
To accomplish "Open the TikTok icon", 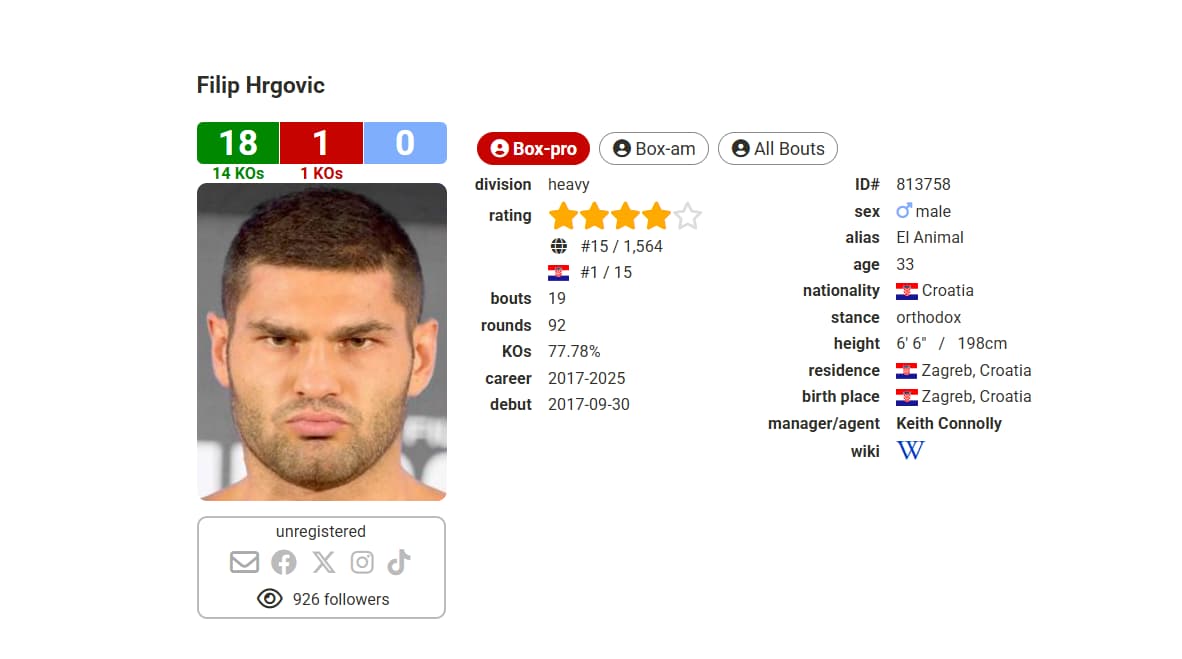I will [x=399, y=562].
